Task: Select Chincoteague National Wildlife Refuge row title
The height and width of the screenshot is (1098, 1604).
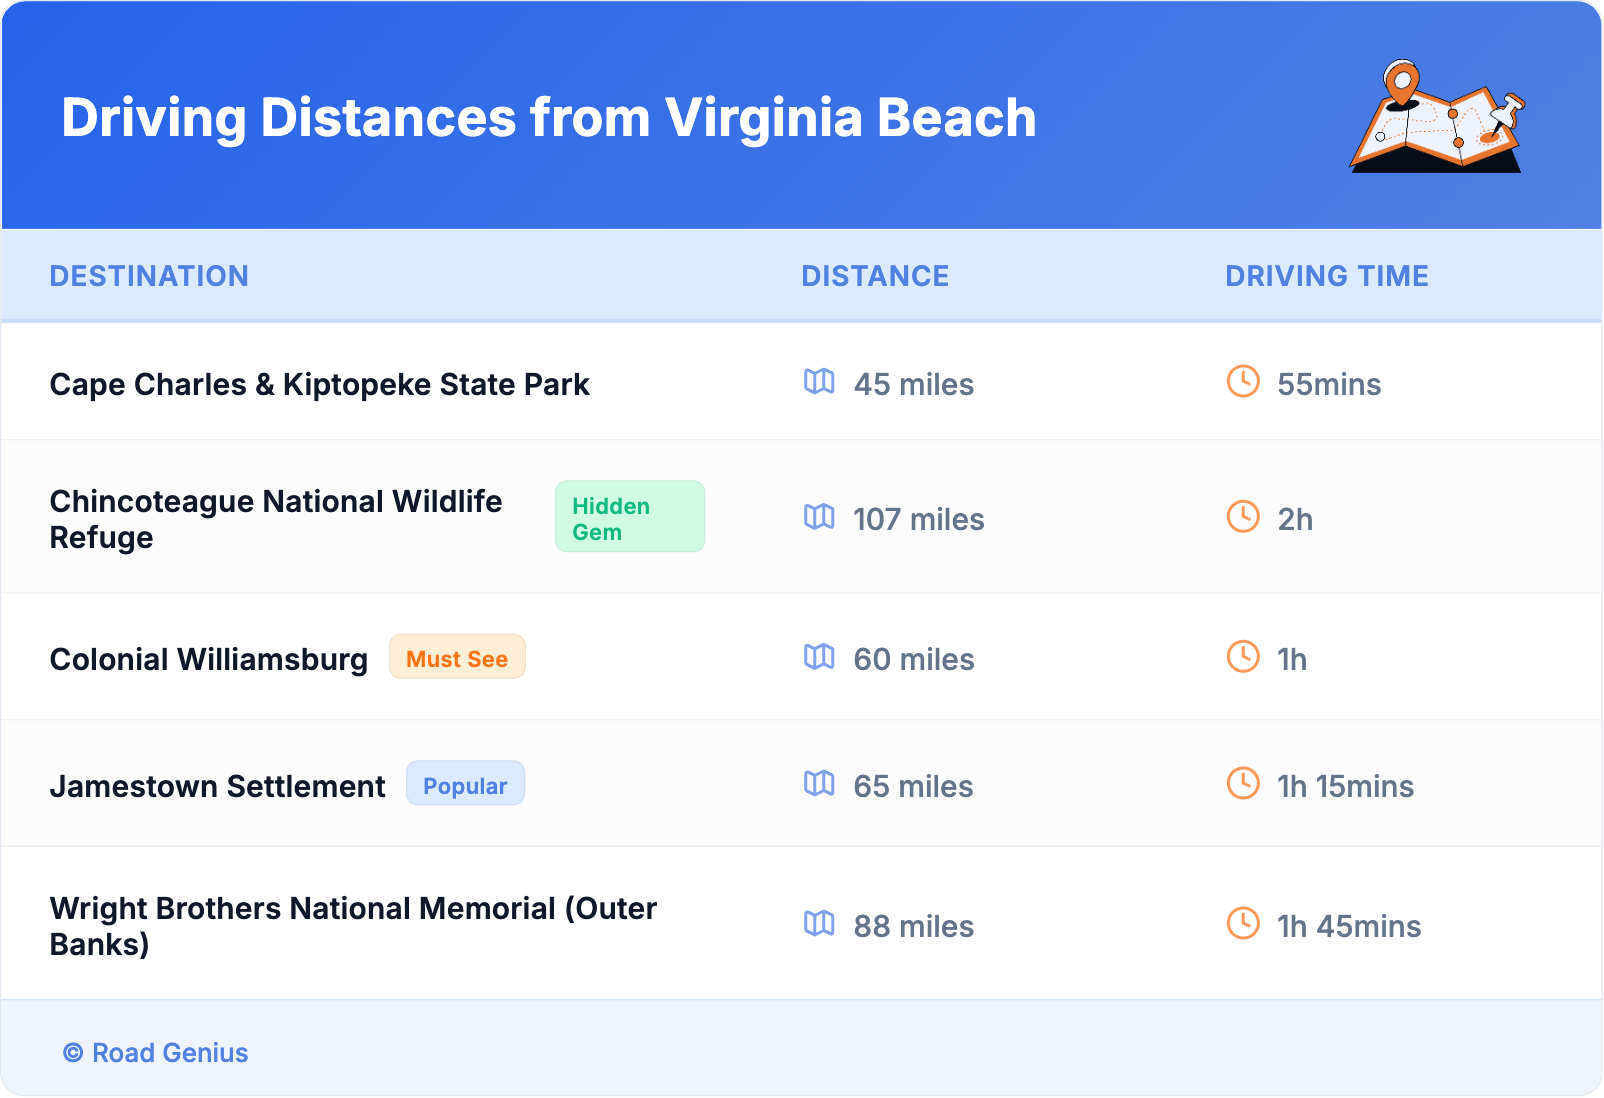Action: [276, 519]
